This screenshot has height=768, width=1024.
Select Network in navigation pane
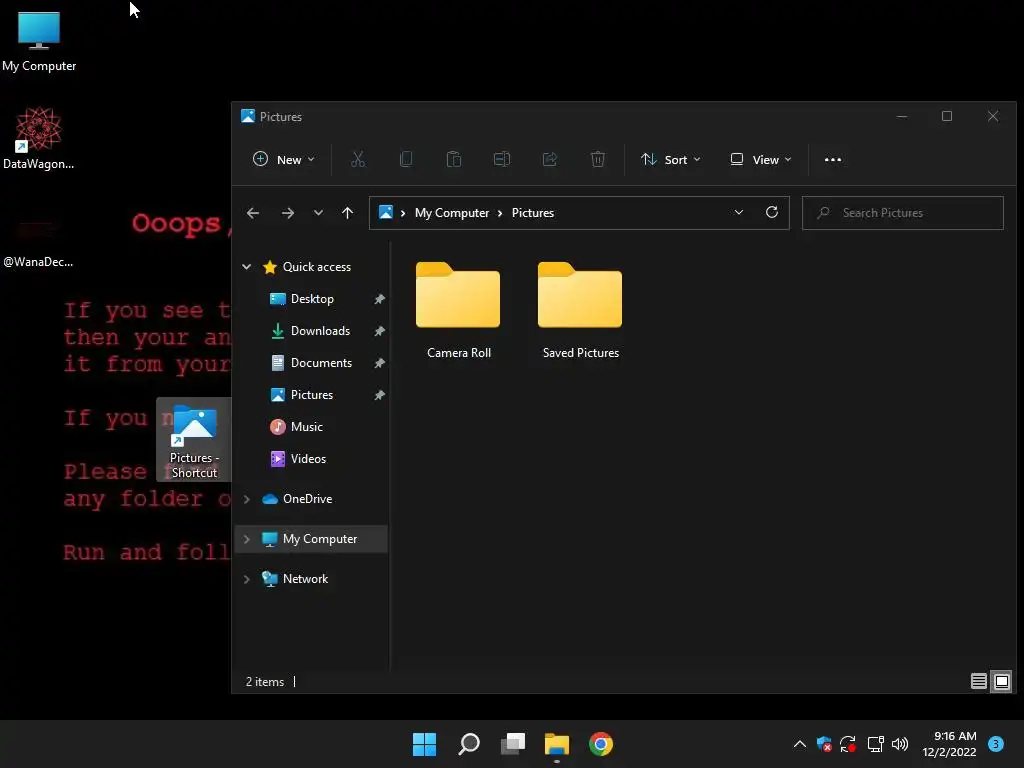tap(305, 579)
